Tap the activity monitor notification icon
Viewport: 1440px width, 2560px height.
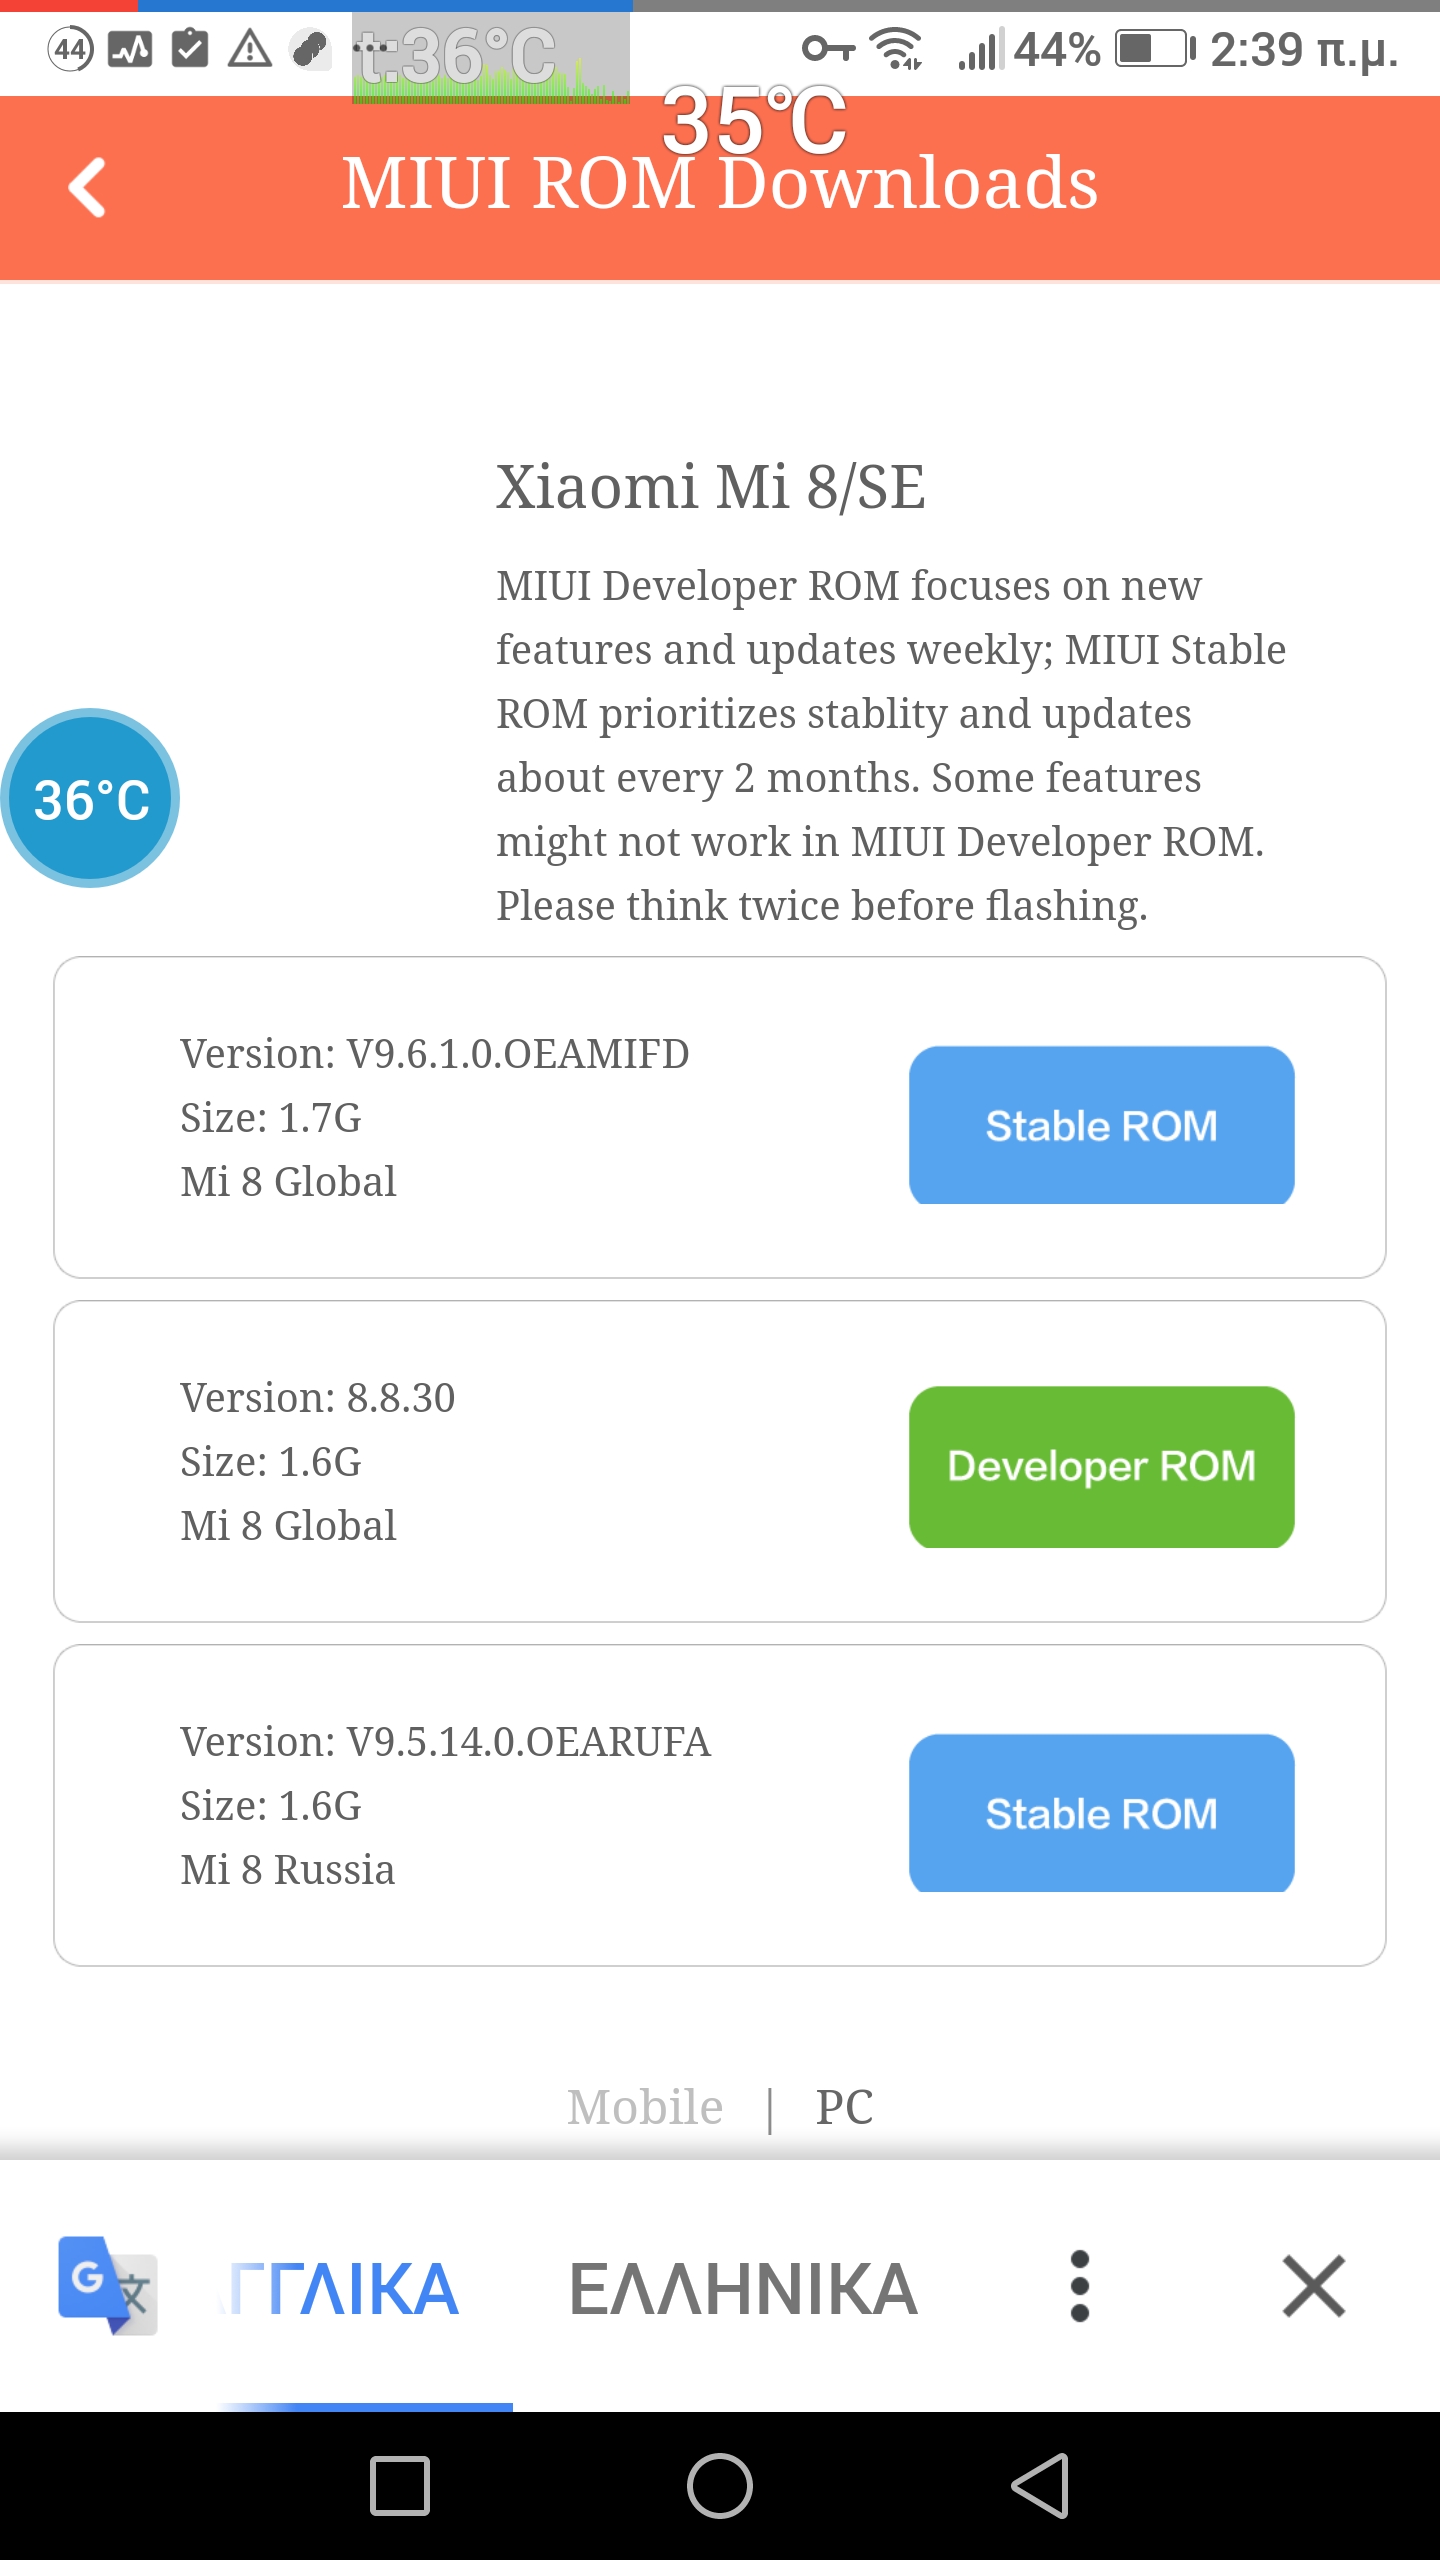(x=130, y=49)
